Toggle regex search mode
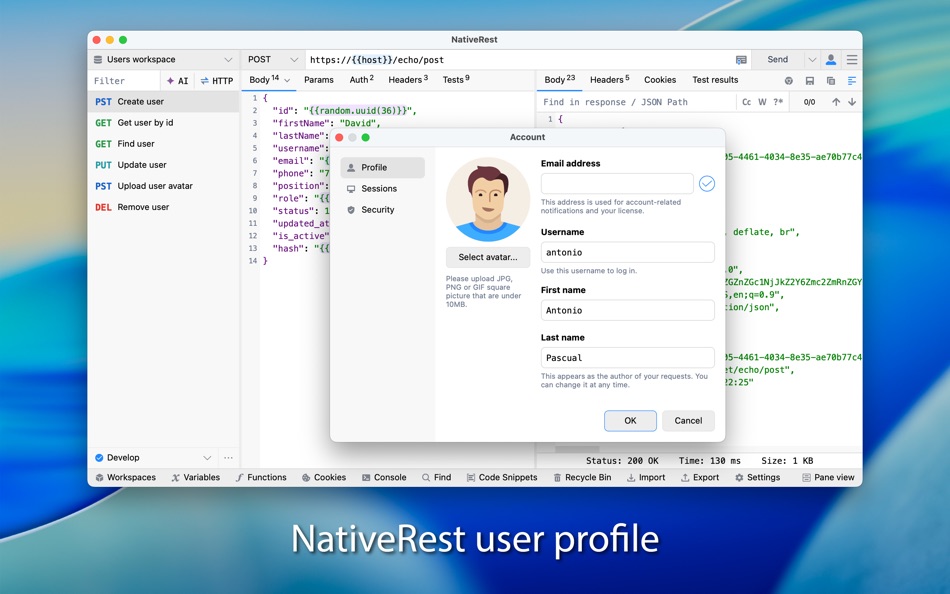Image resolution: width=950 pixels, height=594 pixels. (x=779, y=101)
